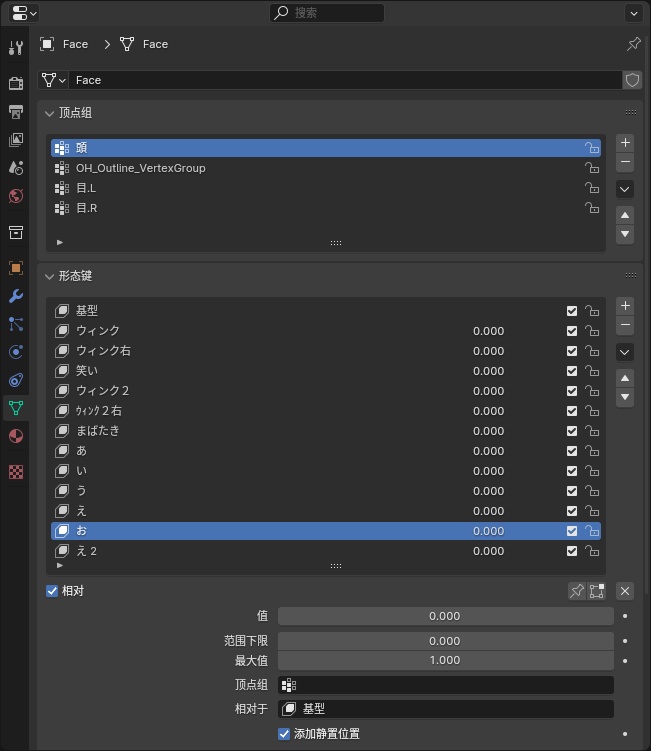
Task: Add a new shape key
Action: click(625, 306)
